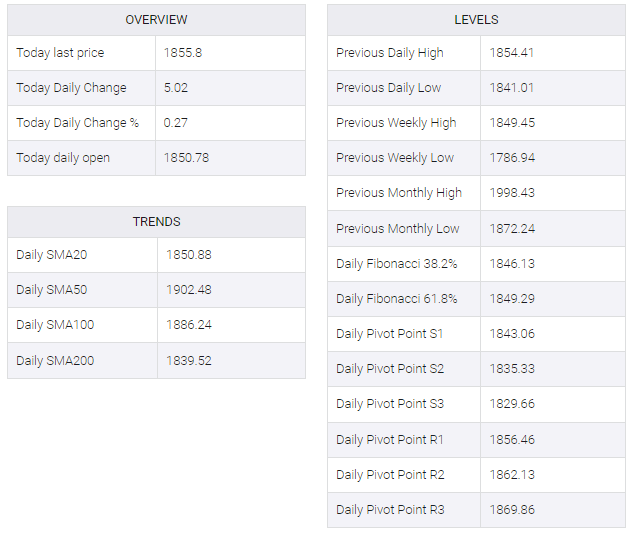Viewport: 630px width, 538px height.
Task: Select the Today Daily Change % value 0.27
Action: (176, 123)
